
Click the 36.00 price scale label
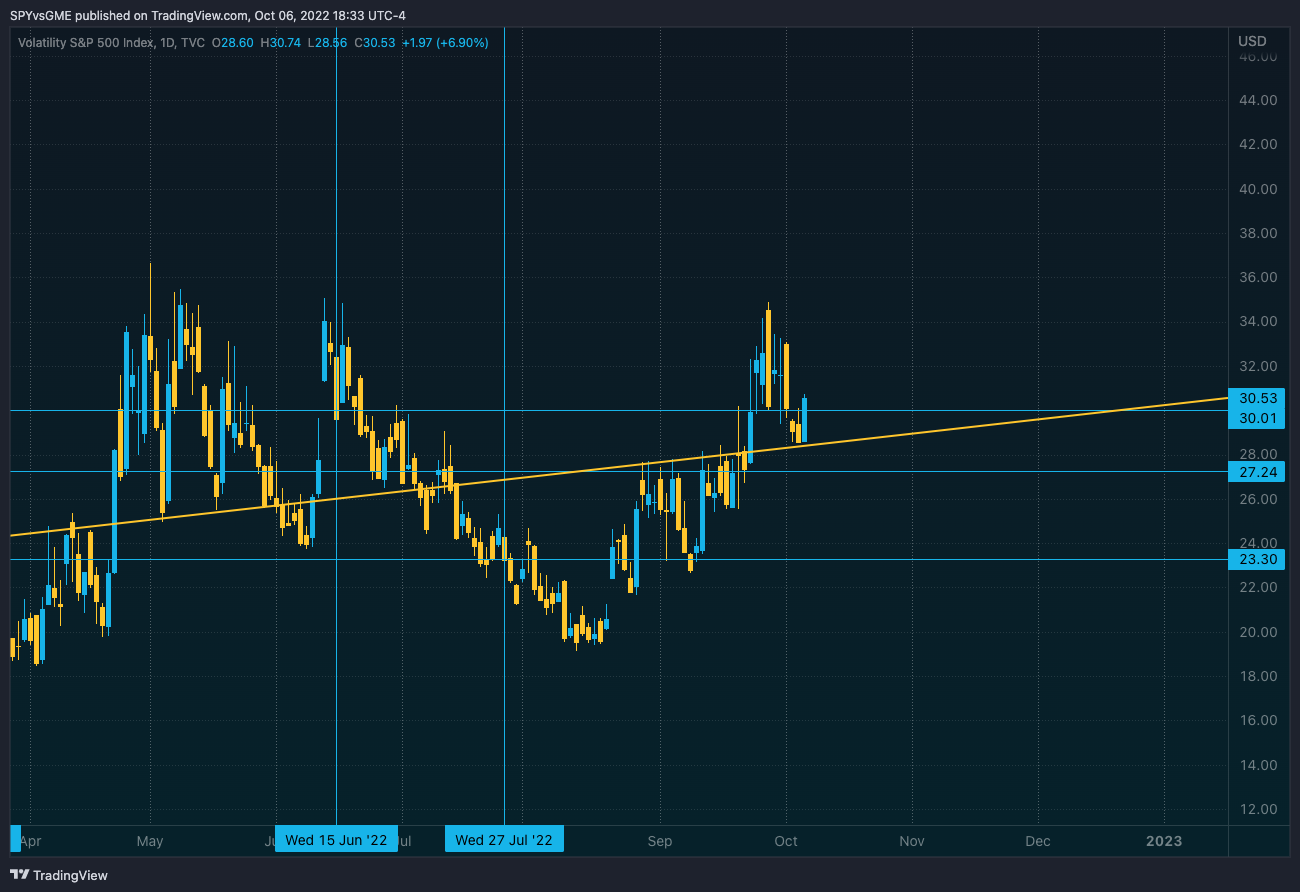(x=1258, y=277)
